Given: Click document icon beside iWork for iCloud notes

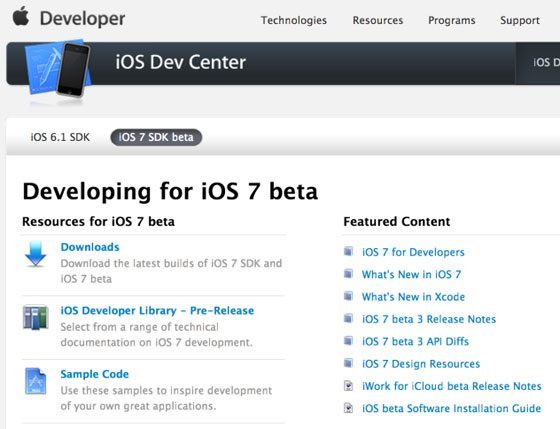Looking at the screenshot, I should (x=348, y=386).
